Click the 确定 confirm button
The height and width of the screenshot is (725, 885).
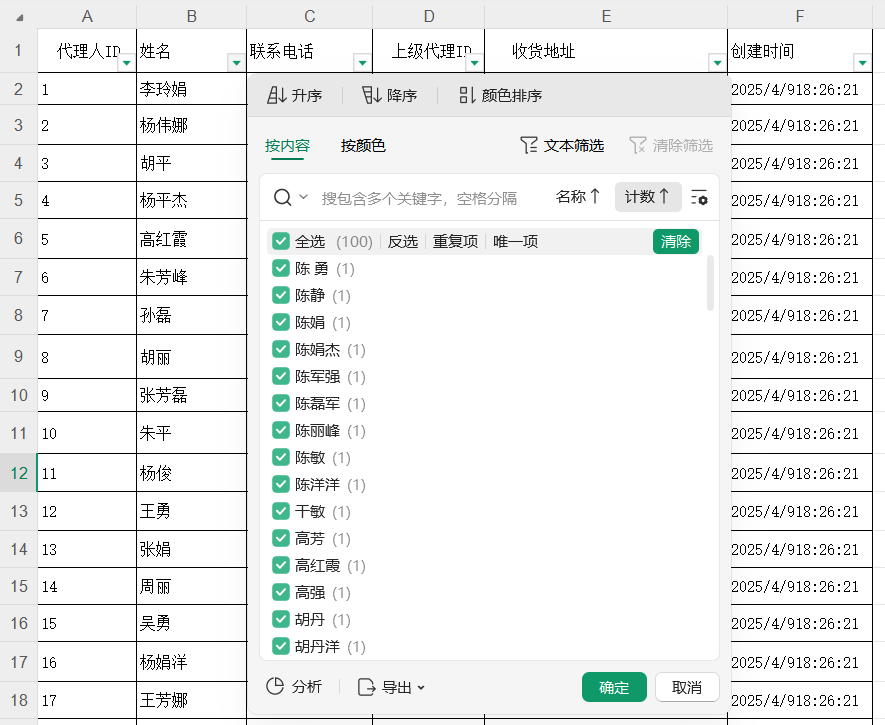(614, 687)
